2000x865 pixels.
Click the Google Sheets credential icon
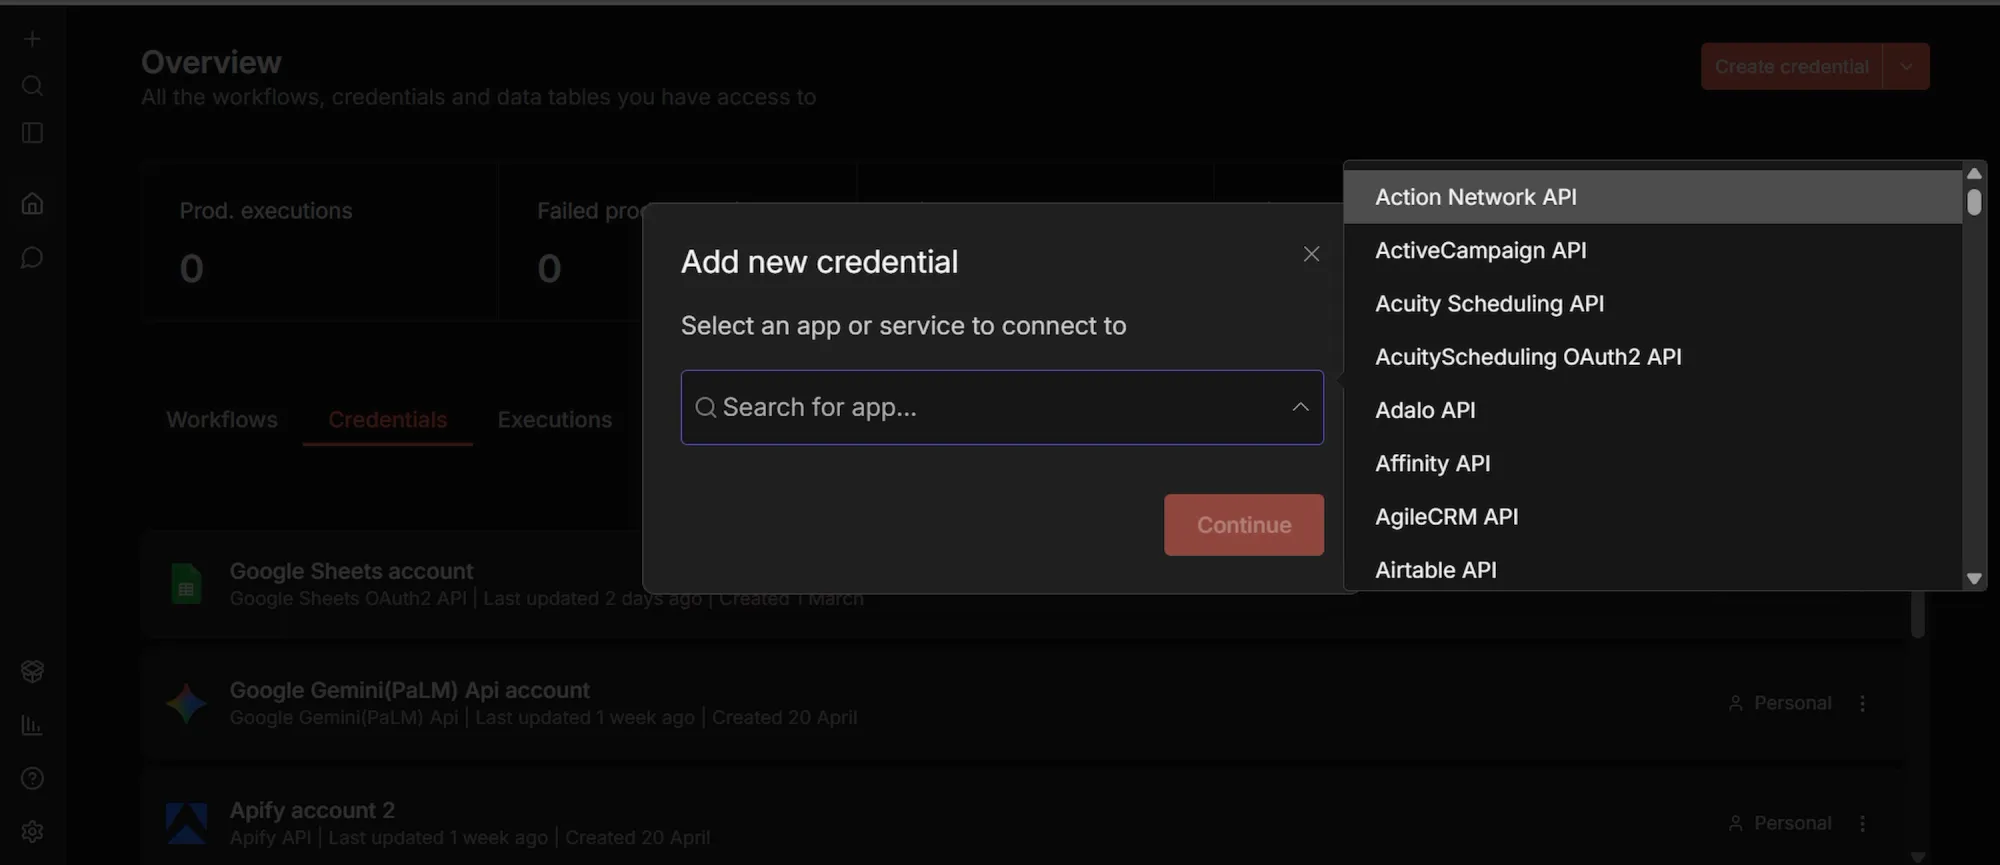(186, 584)
